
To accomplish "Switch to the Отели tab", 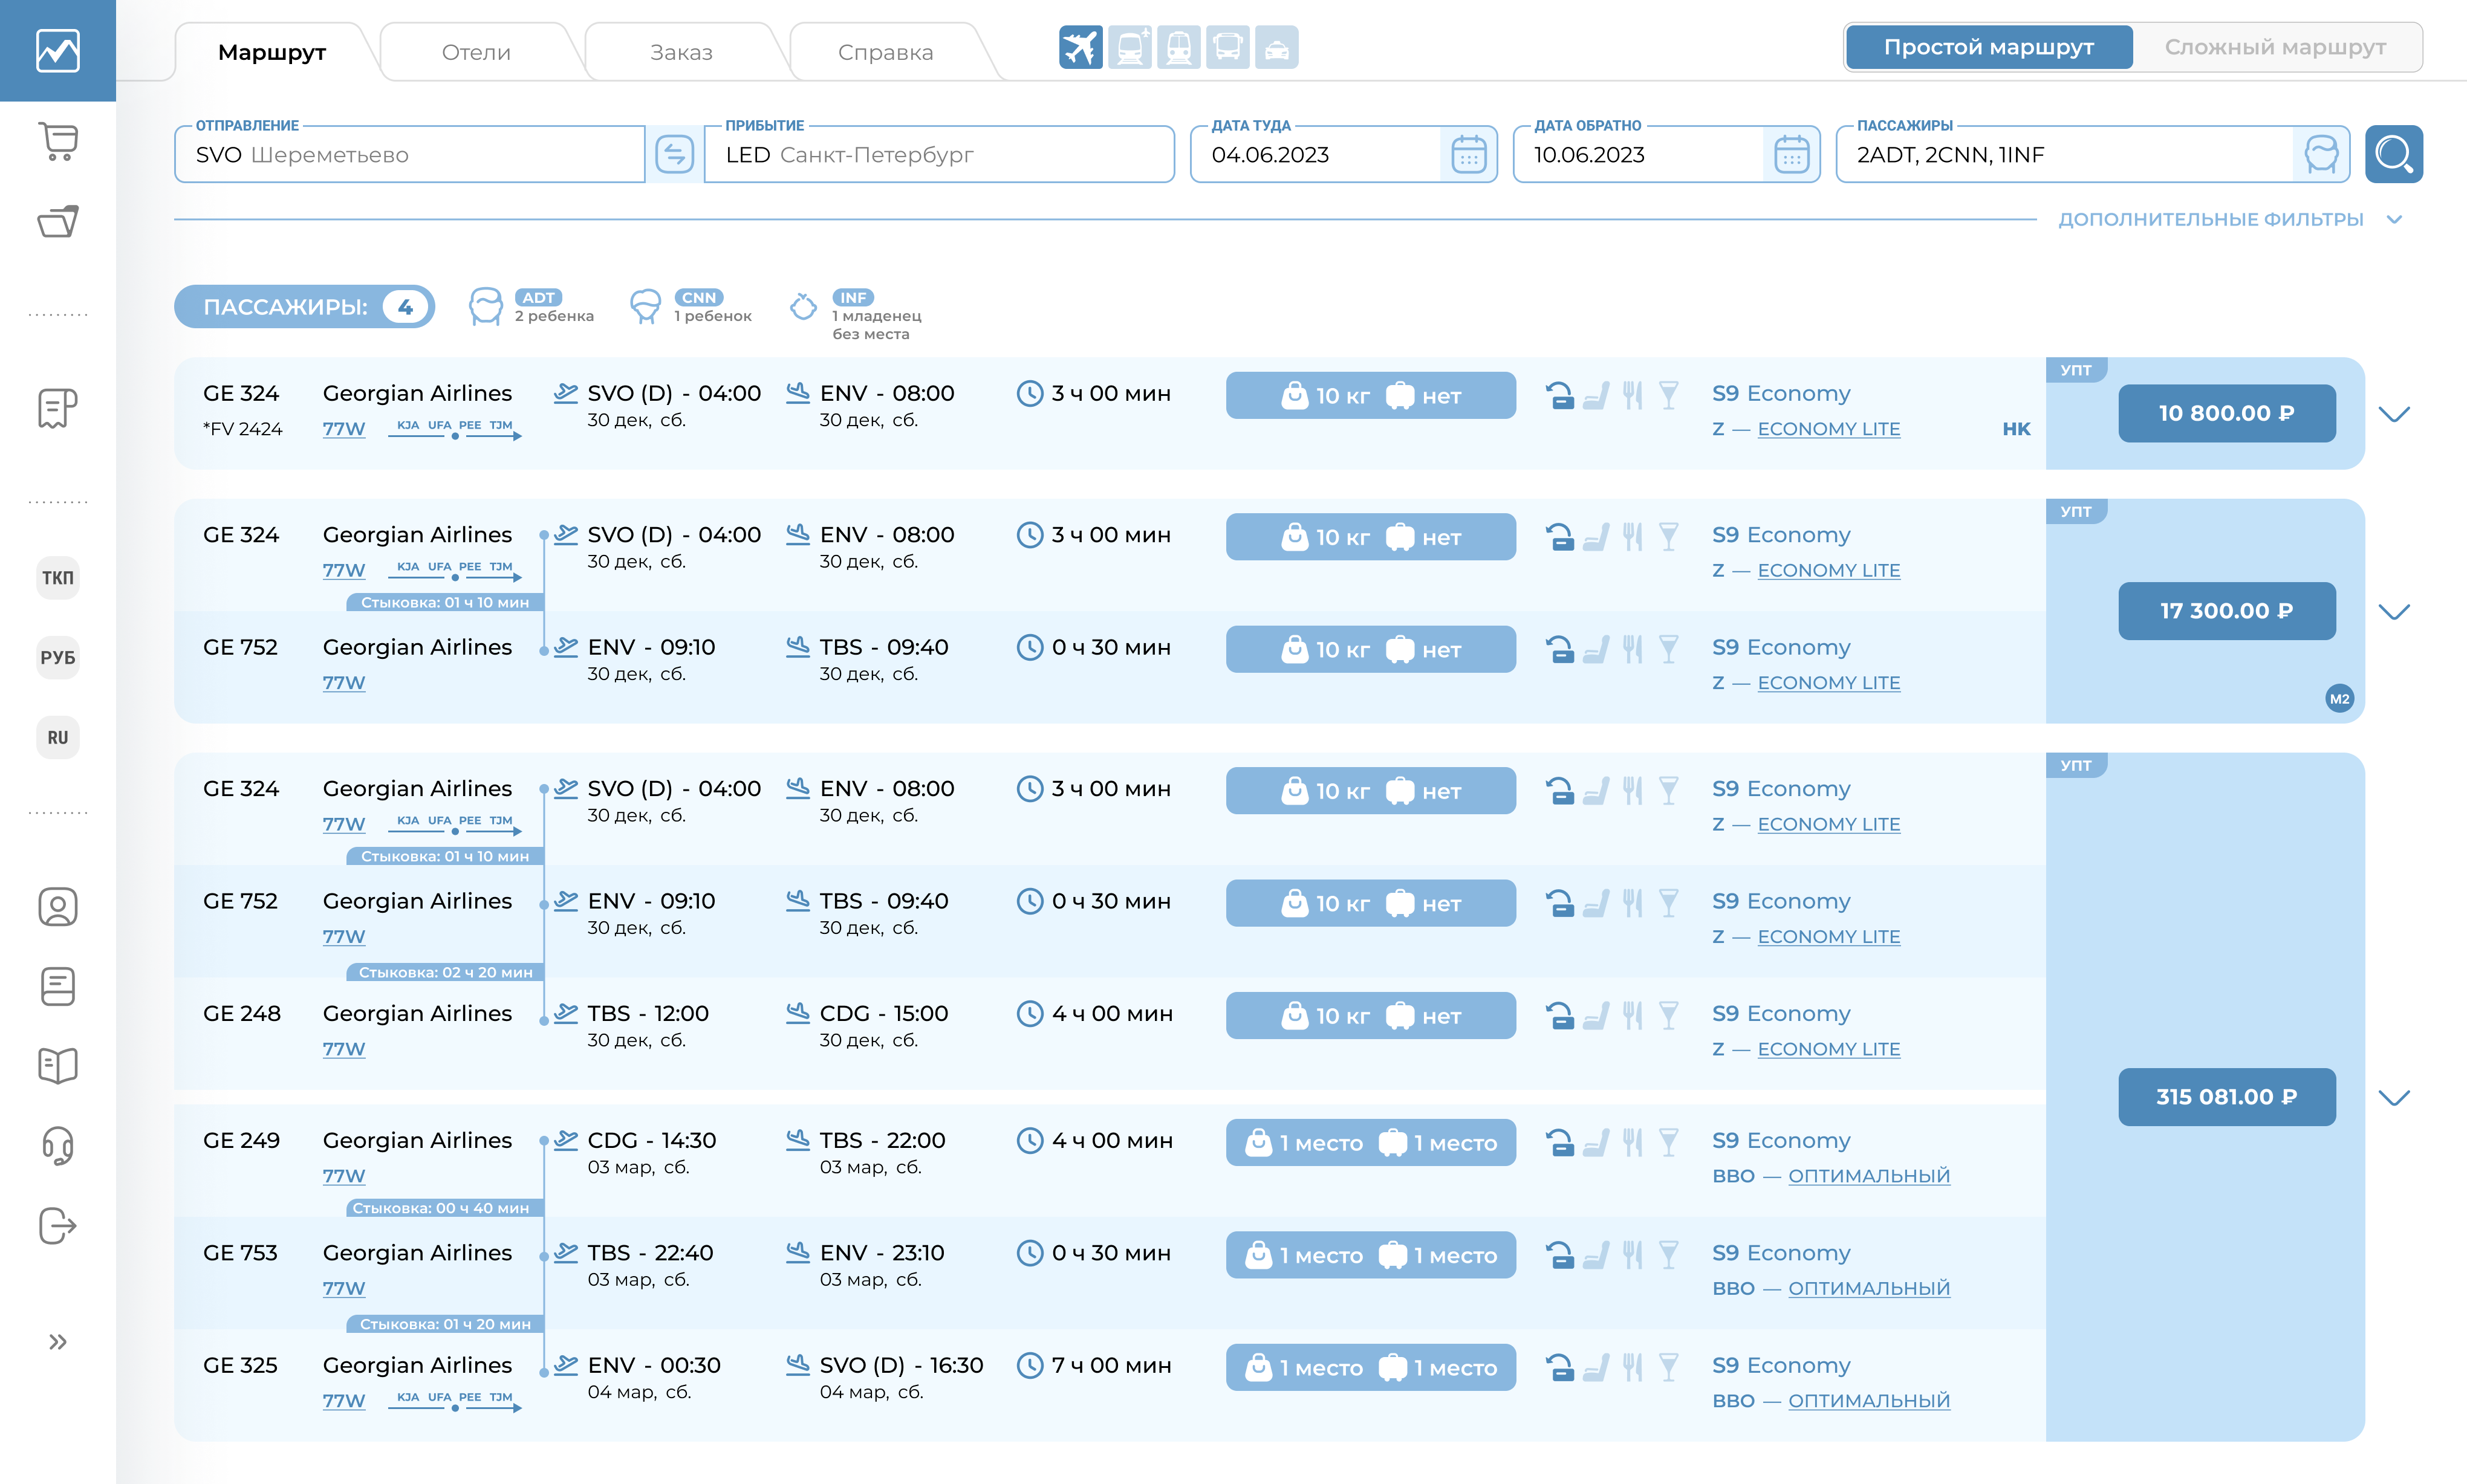I will coord(476,52).
